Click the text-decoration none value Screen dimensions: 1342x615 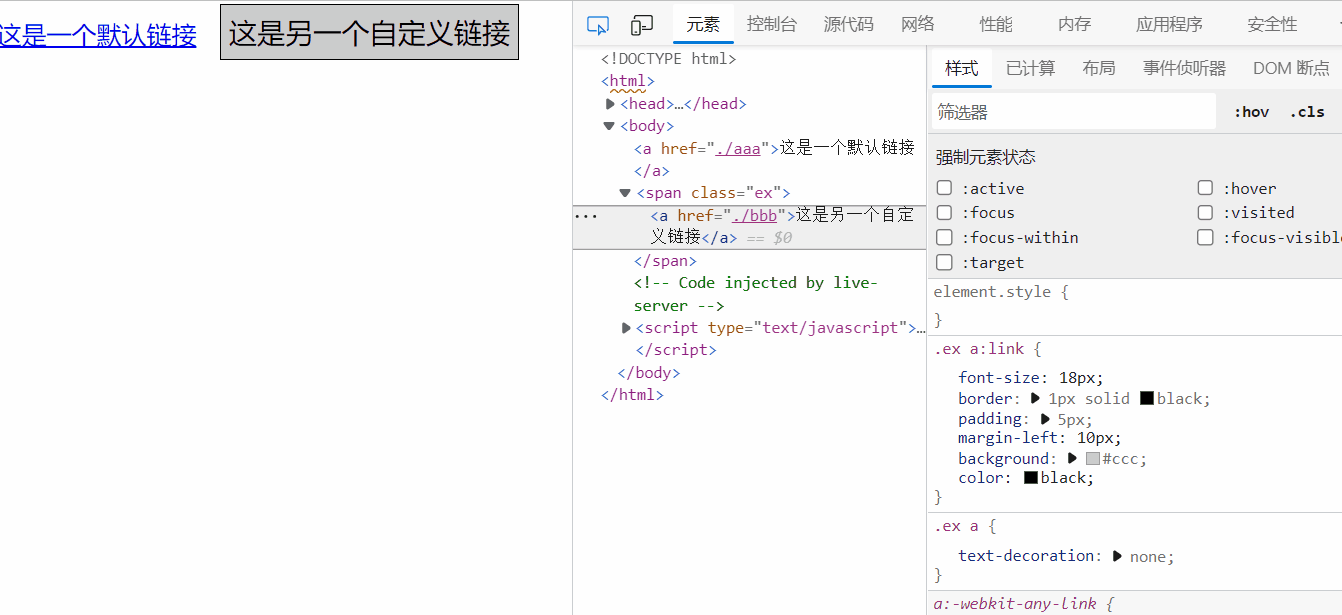(x=1148, y=556)
